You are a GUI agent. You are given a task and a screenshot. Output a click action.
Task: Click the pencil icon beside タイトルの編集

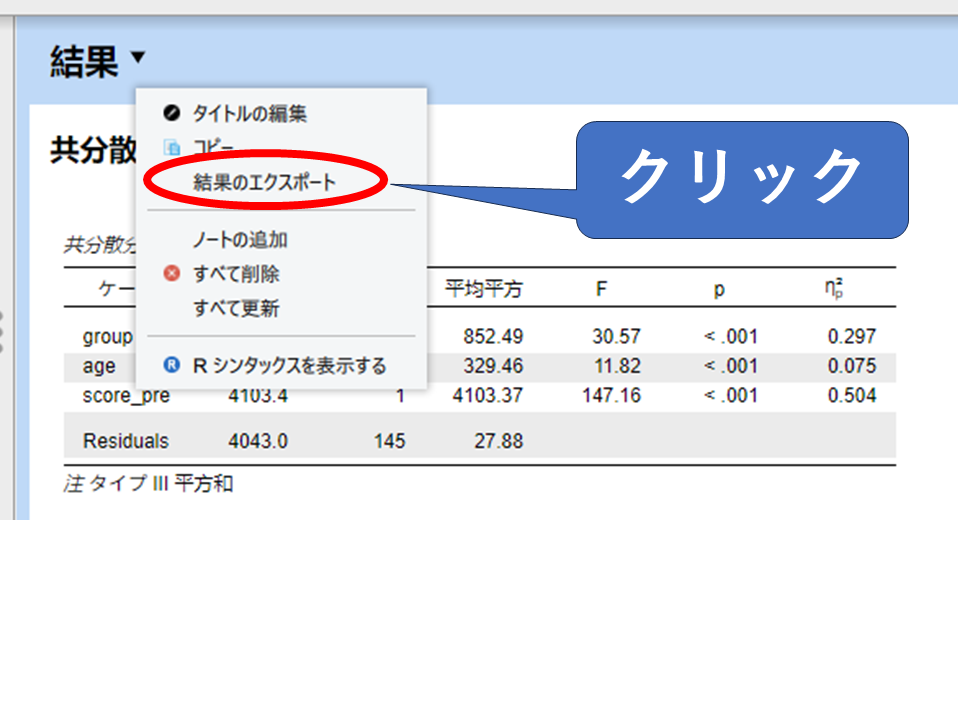pos(171,114)
